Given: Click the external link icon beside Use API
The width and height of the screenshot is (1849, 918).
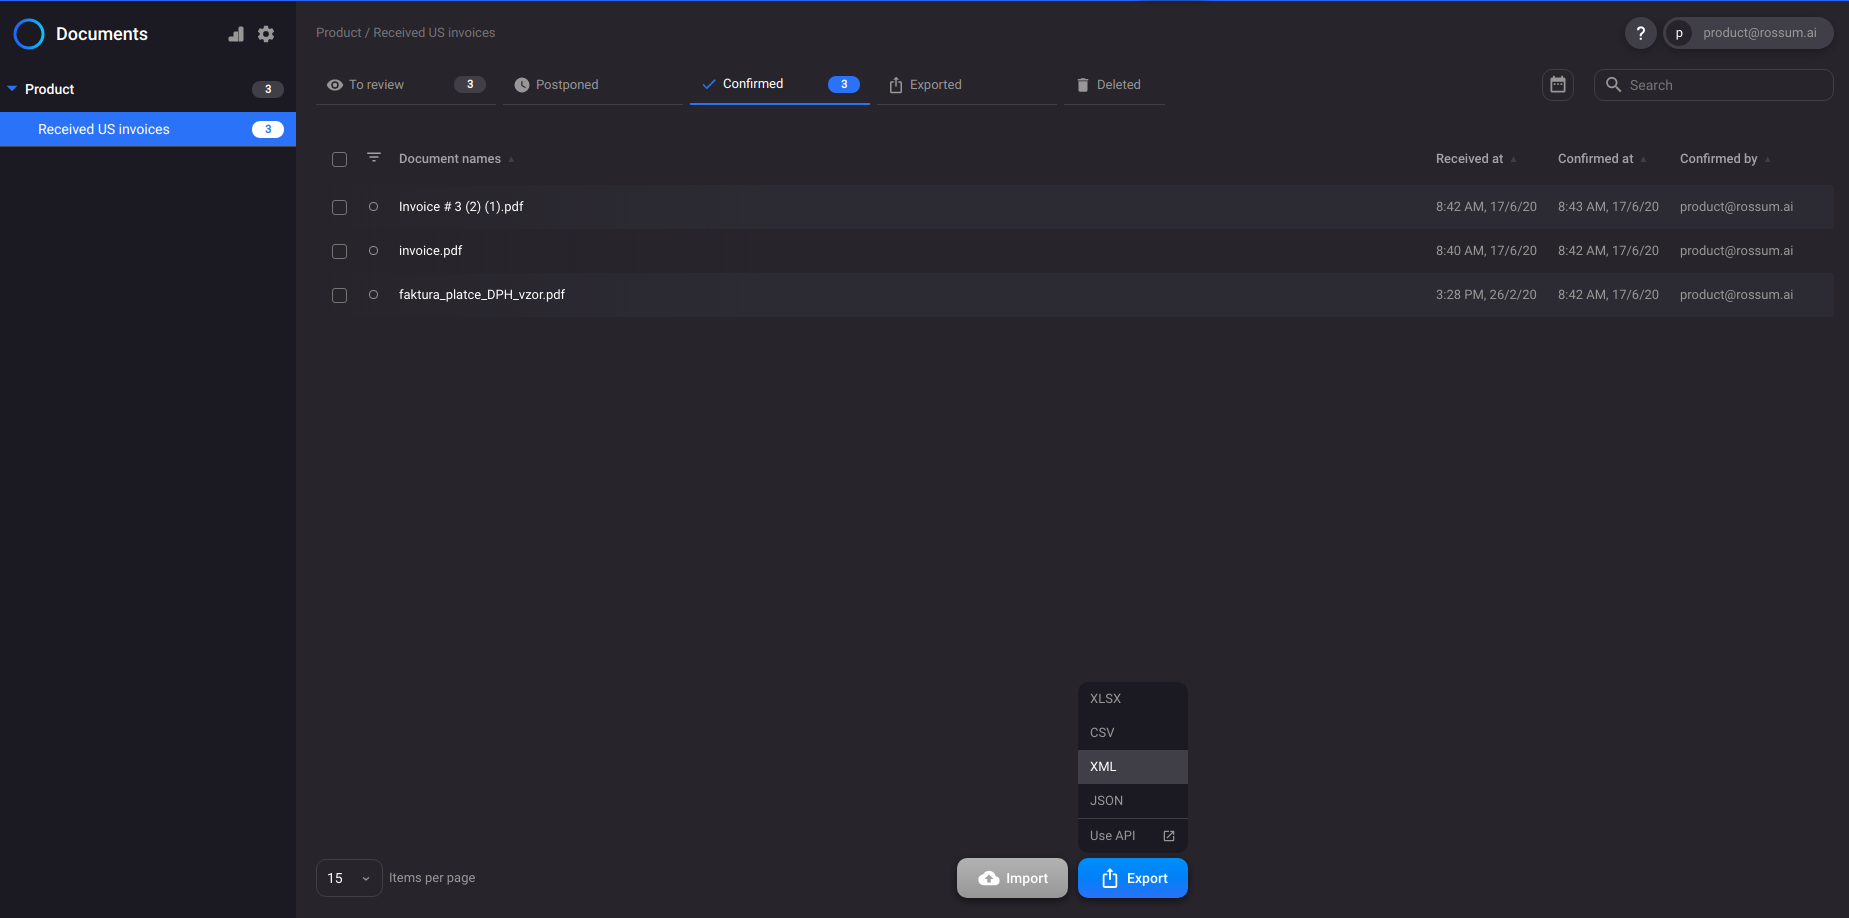Looking at the screenshot, I should 1168,835.
